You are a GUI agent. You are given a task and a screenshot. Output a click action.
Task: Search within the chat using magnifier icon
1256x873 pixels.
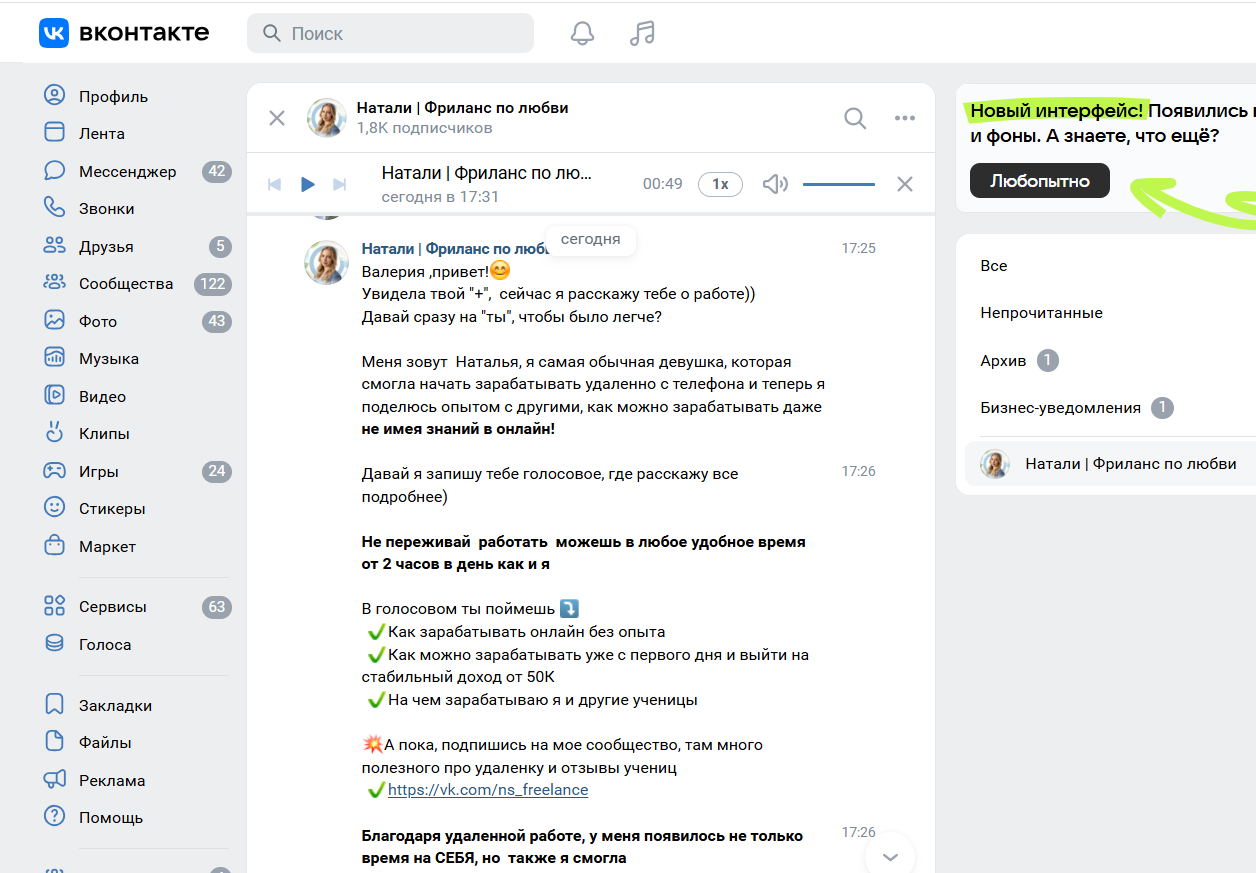point(855,118)
